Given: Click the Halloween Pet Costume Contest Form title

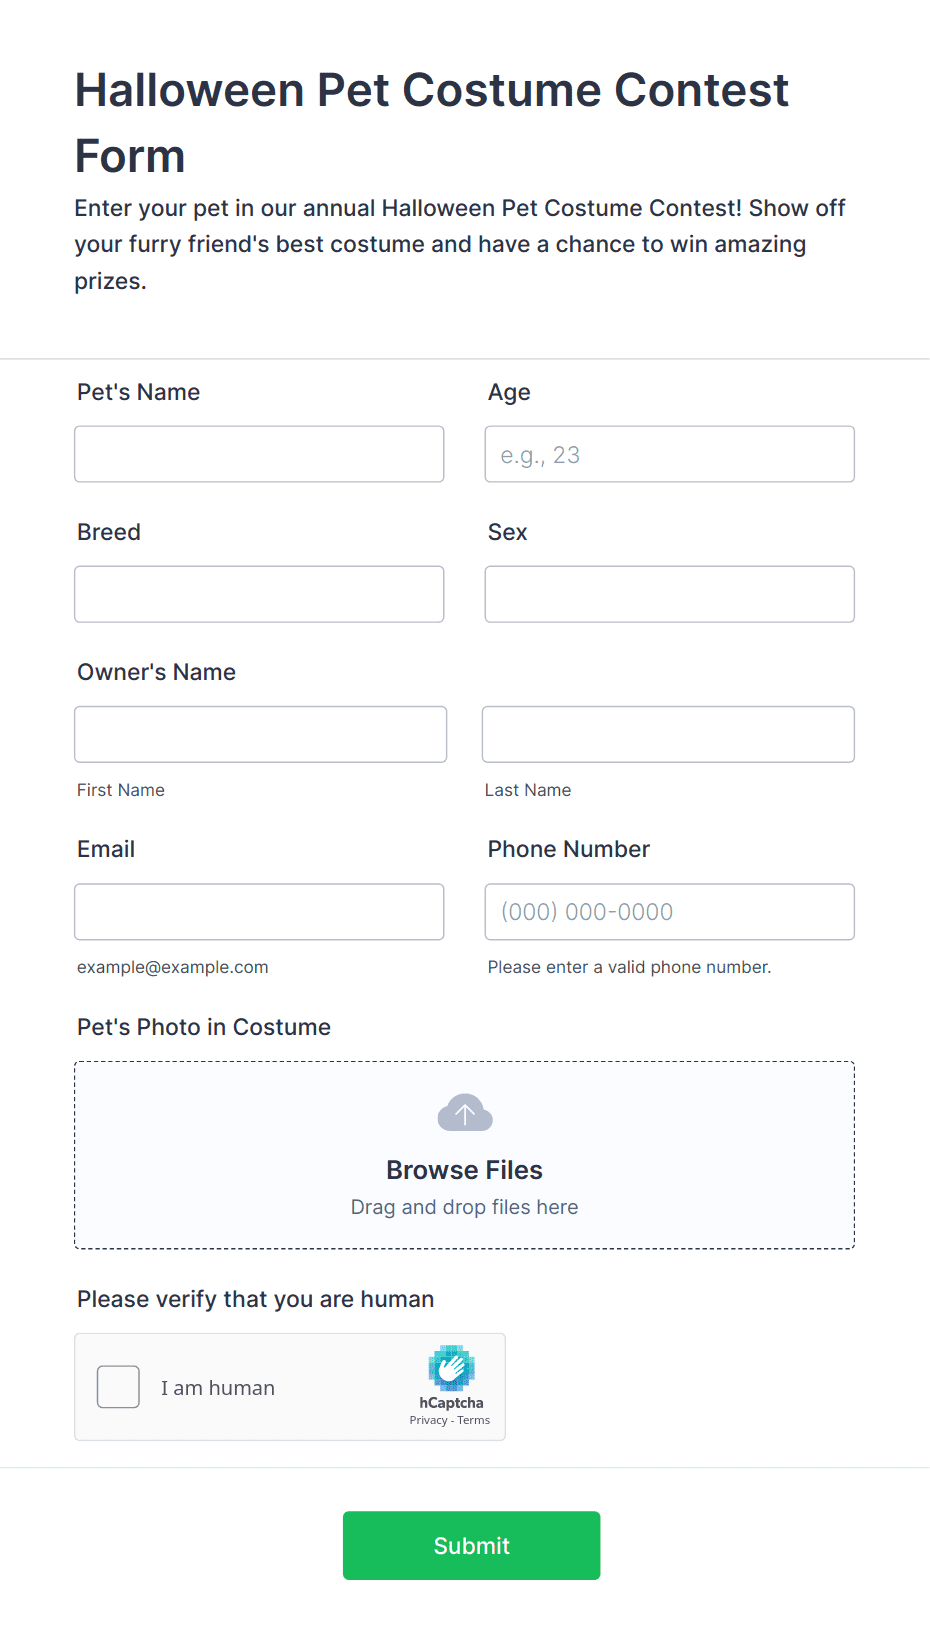Looking at the screenshot, I should click(x=430, y=122).
